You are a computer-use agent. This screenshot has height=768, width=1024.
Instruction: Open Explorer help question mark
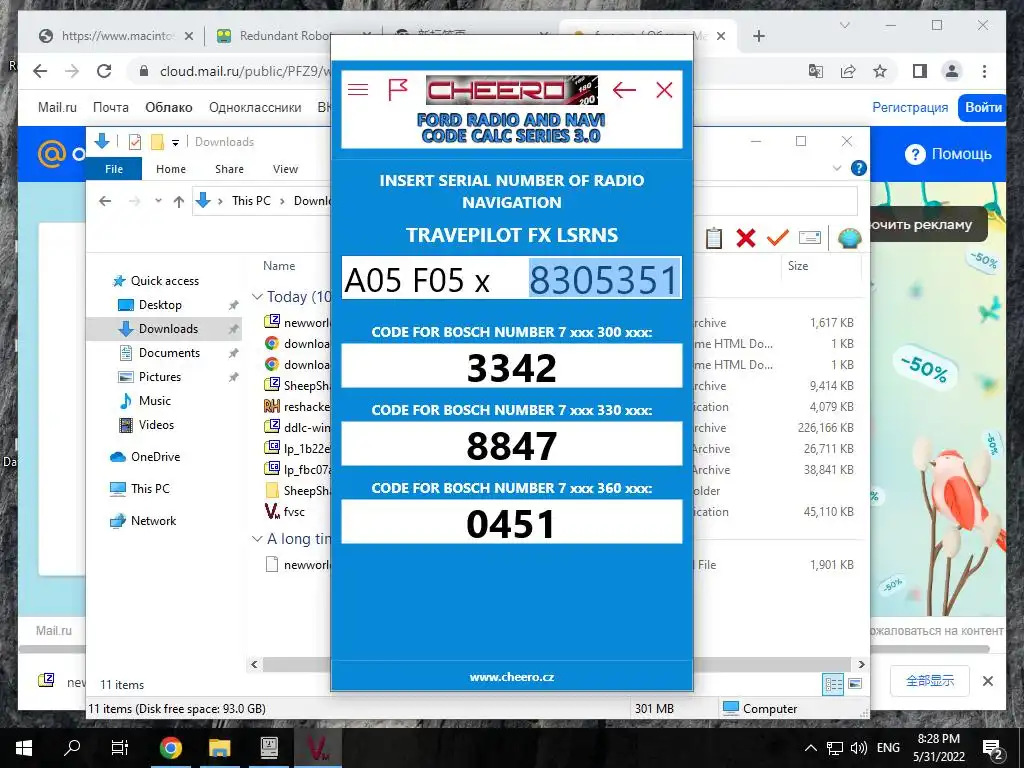858,168
